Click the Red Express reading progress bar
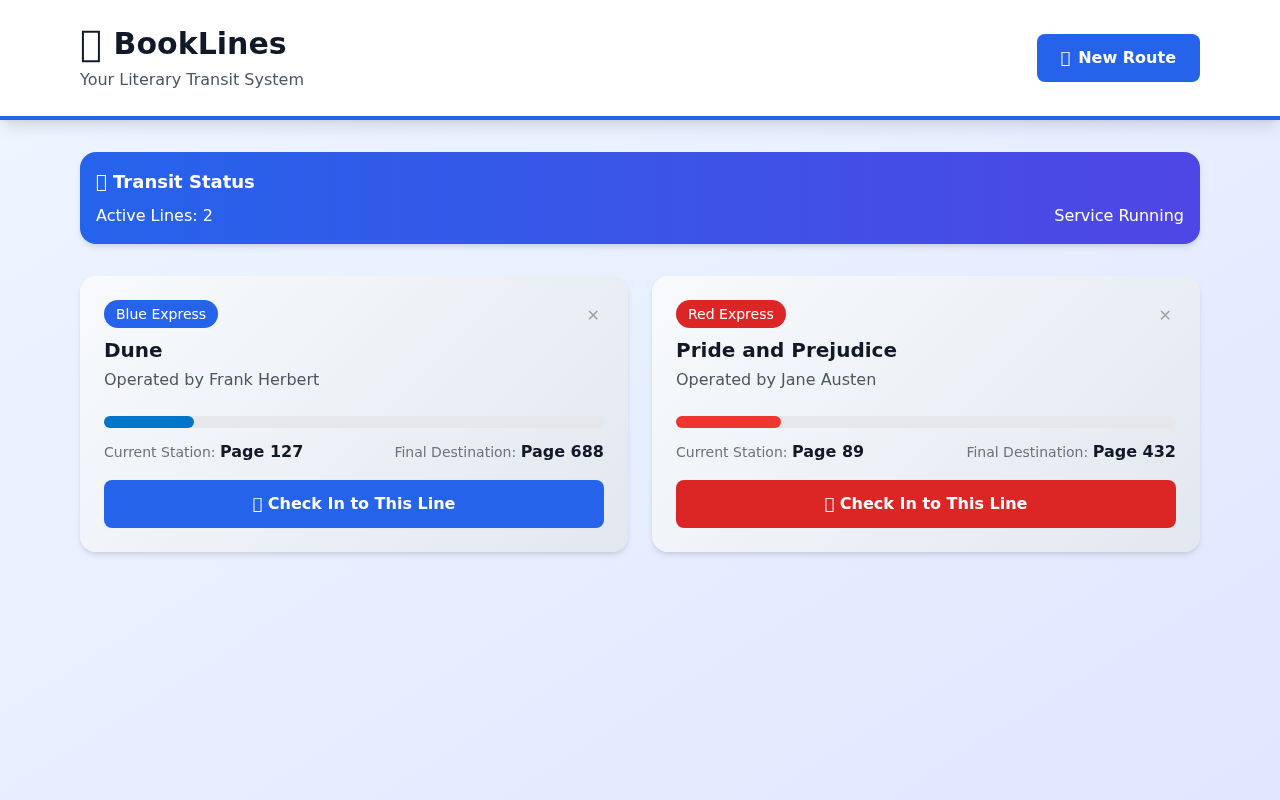Screen dimensions: 1280x800 [926, 421]
